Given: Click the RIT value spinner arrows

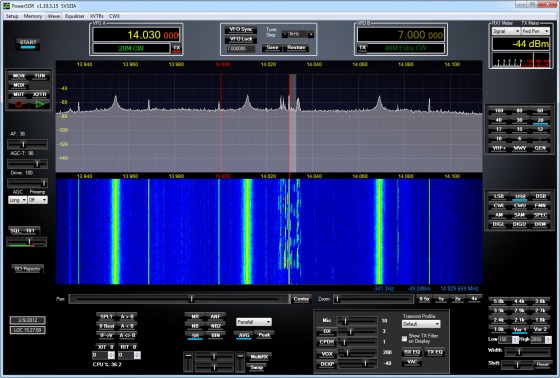Looking at the screenshot, I should (137, 355).
